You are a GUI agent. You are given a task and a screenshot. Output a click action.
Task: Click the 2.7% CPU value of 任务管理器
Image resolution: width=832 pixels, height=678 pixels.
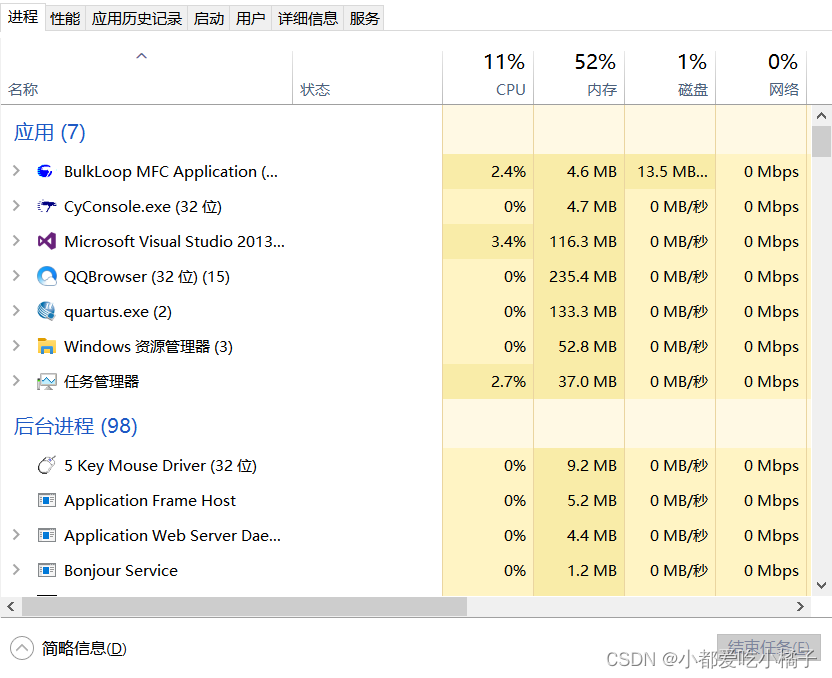pos(508,381)
